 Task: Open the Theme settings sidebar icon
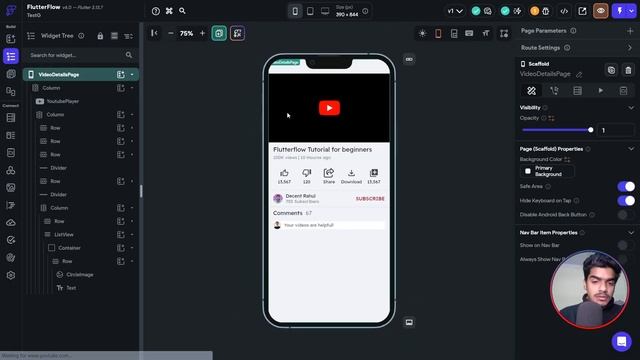click(11, 258)
